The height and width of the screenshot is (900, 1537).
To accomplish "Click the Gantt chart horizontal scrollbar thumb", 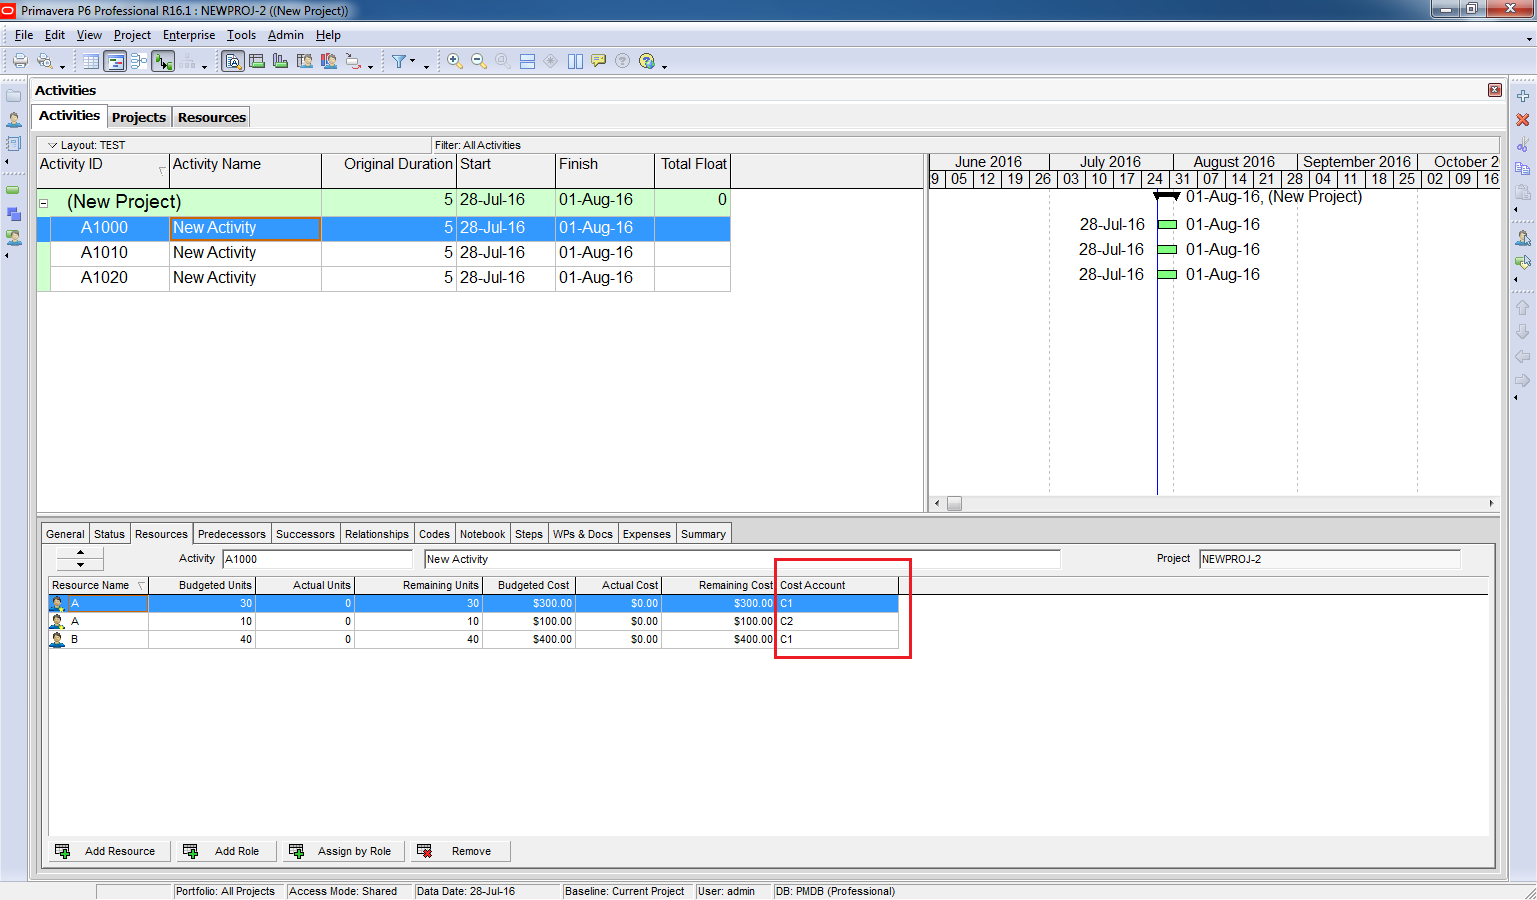I will click(x=954, y=504).
